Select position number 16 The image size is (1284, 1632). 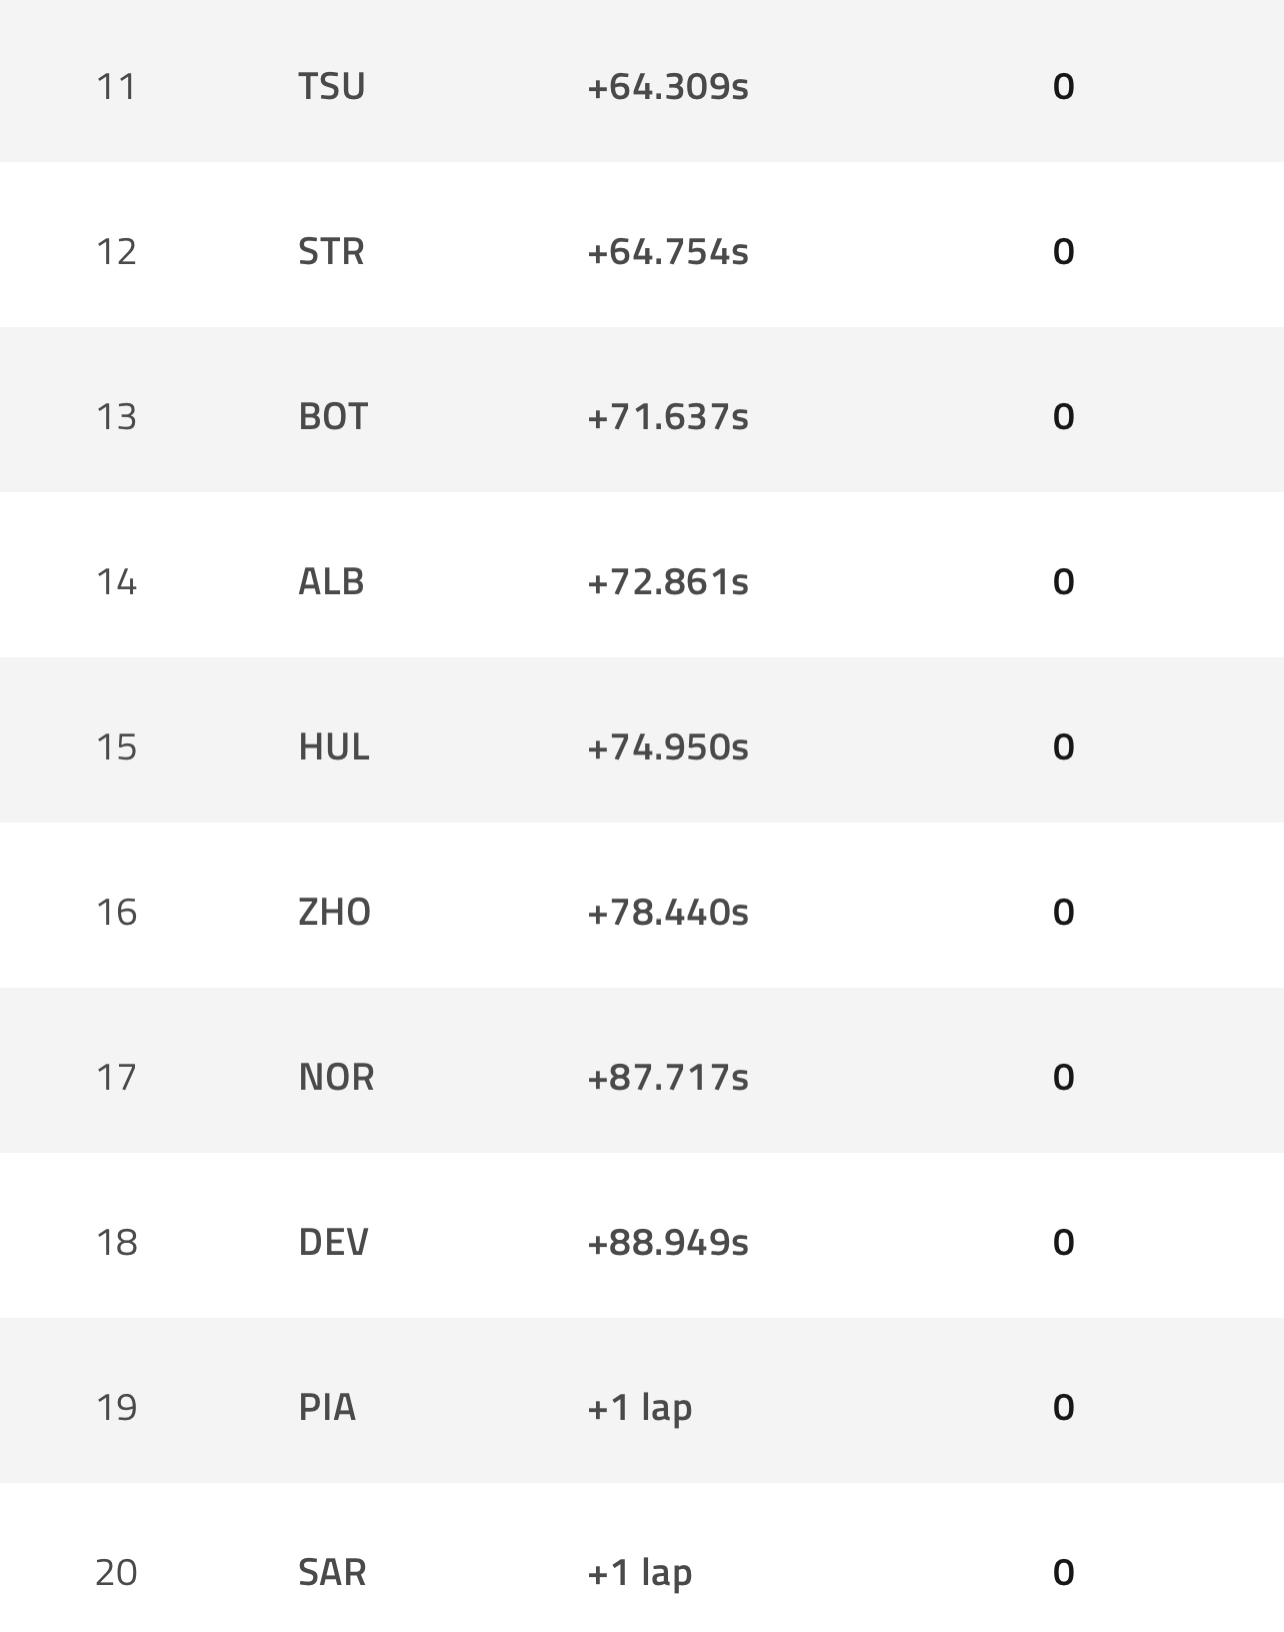pyautogui.click(x=116, y=912)
